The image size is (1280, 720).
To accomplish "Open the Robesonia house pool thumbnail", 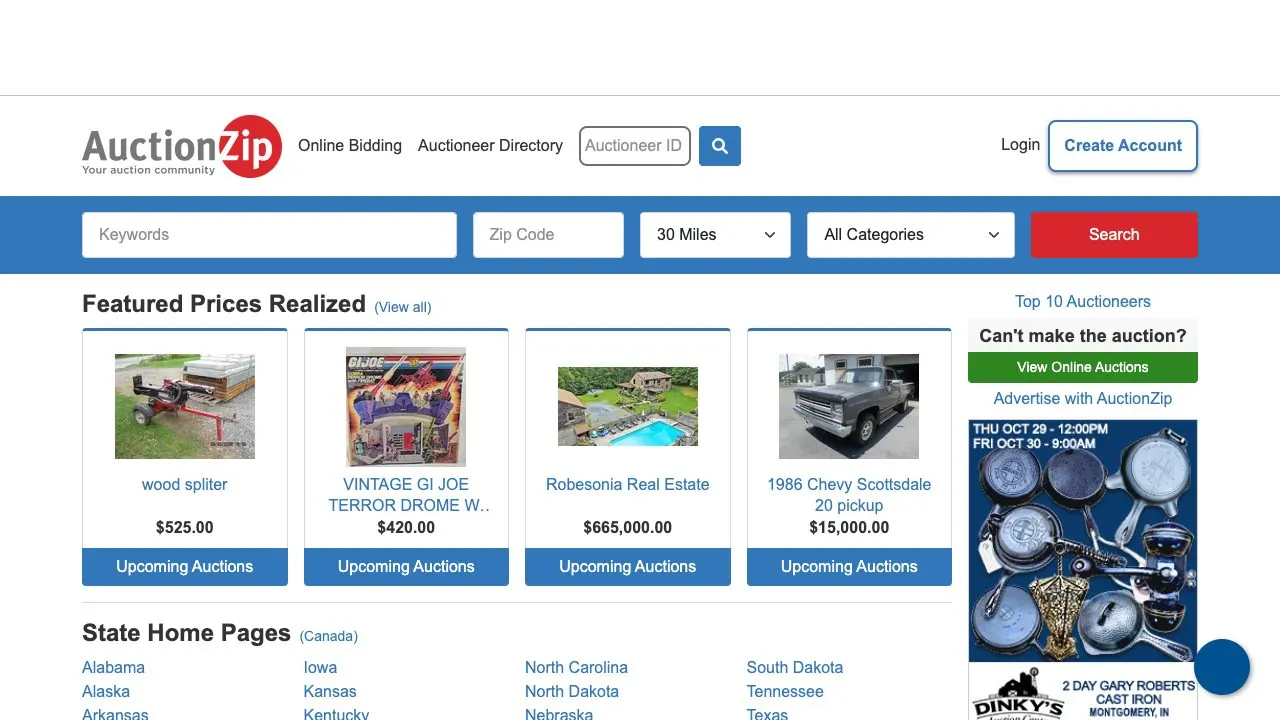I will [628, 406].
